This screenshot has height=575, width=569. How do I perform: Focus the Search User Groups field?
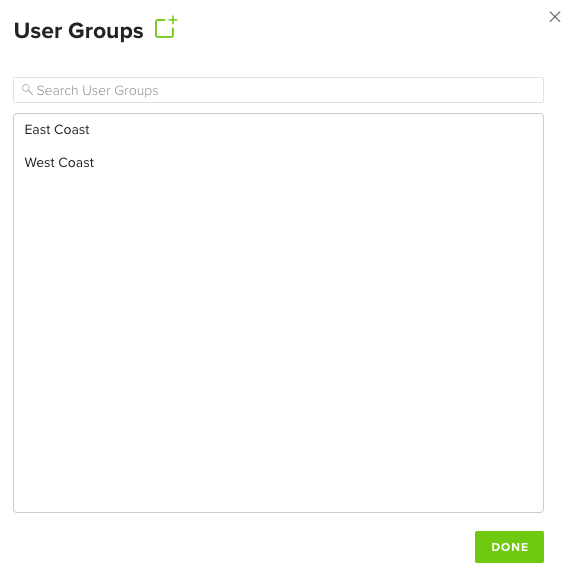click(x=278, y=90)
